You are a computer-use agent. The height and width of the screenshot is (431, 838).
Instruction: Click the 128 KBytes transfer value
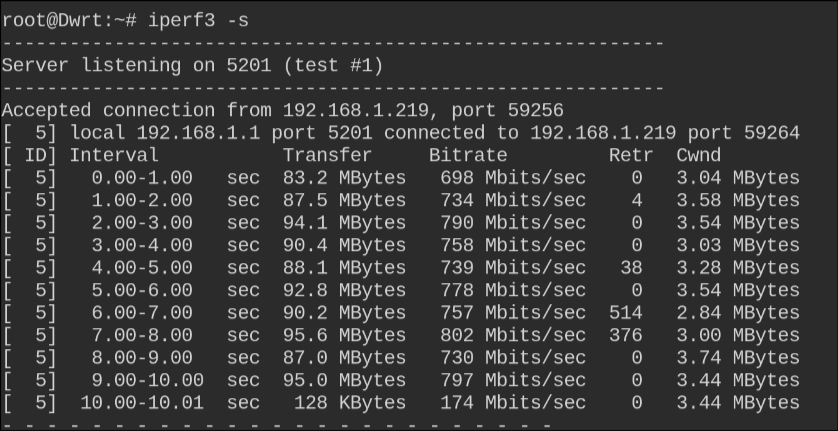coord(350,403)
